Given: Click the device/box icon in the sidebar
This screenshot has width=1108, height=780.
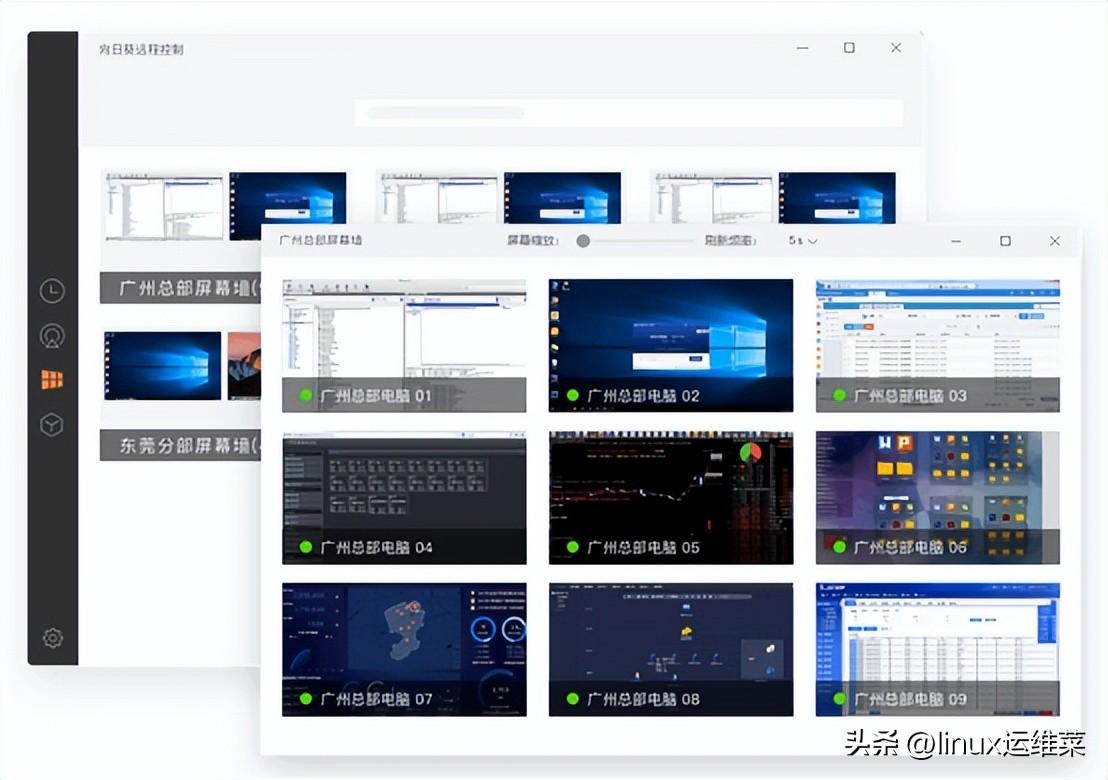Looking at the screenshot, I should (x=52, y=424).
